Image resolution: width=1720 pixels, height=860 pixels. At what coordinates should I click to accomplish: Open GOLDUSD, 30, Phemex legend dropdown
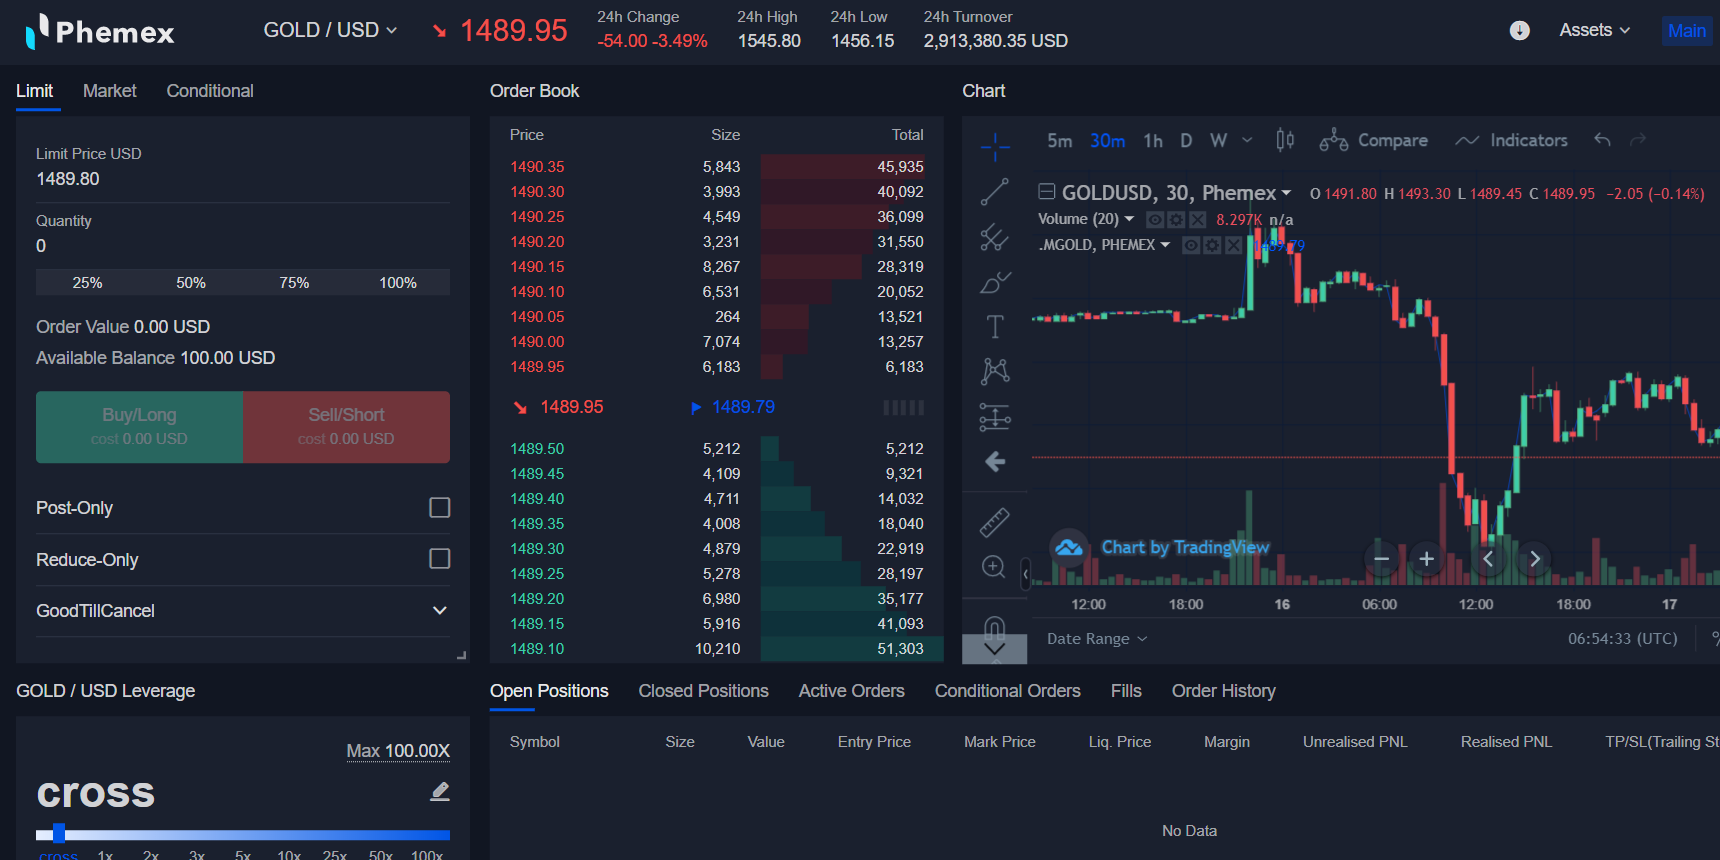point(1286,193)
